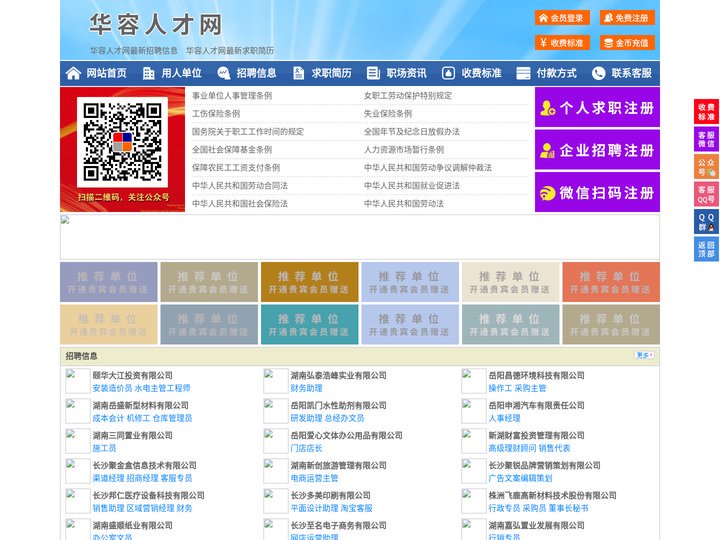Image resolution: width=720 pixels, height=540 pixels.
Task: Click the news icon beside 职场资讯
Action: (x=373, y=73)
